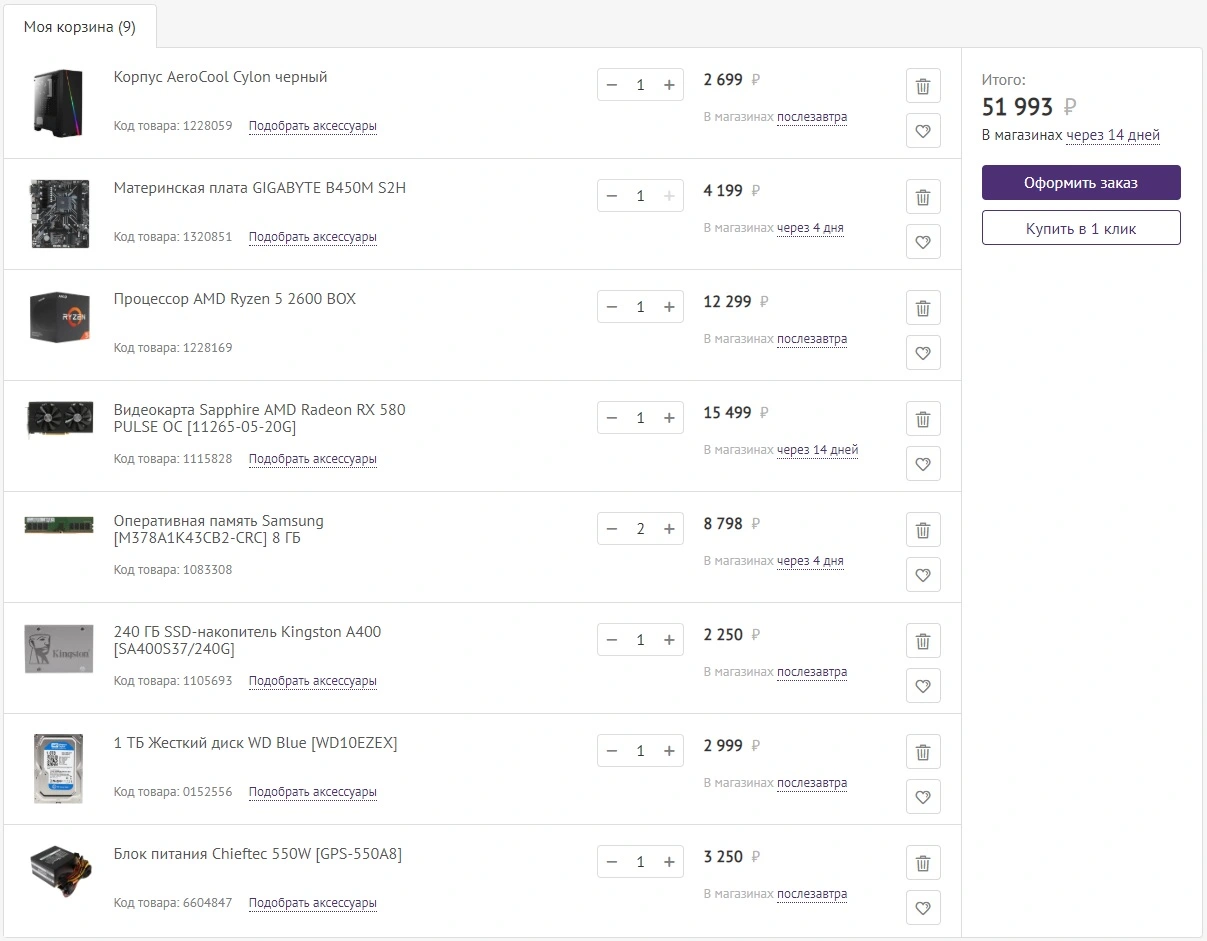This screenshot has height=941, width=1207.
Task: Remove Kingston A400 SSD via trash icon
Action: [923, 641]
